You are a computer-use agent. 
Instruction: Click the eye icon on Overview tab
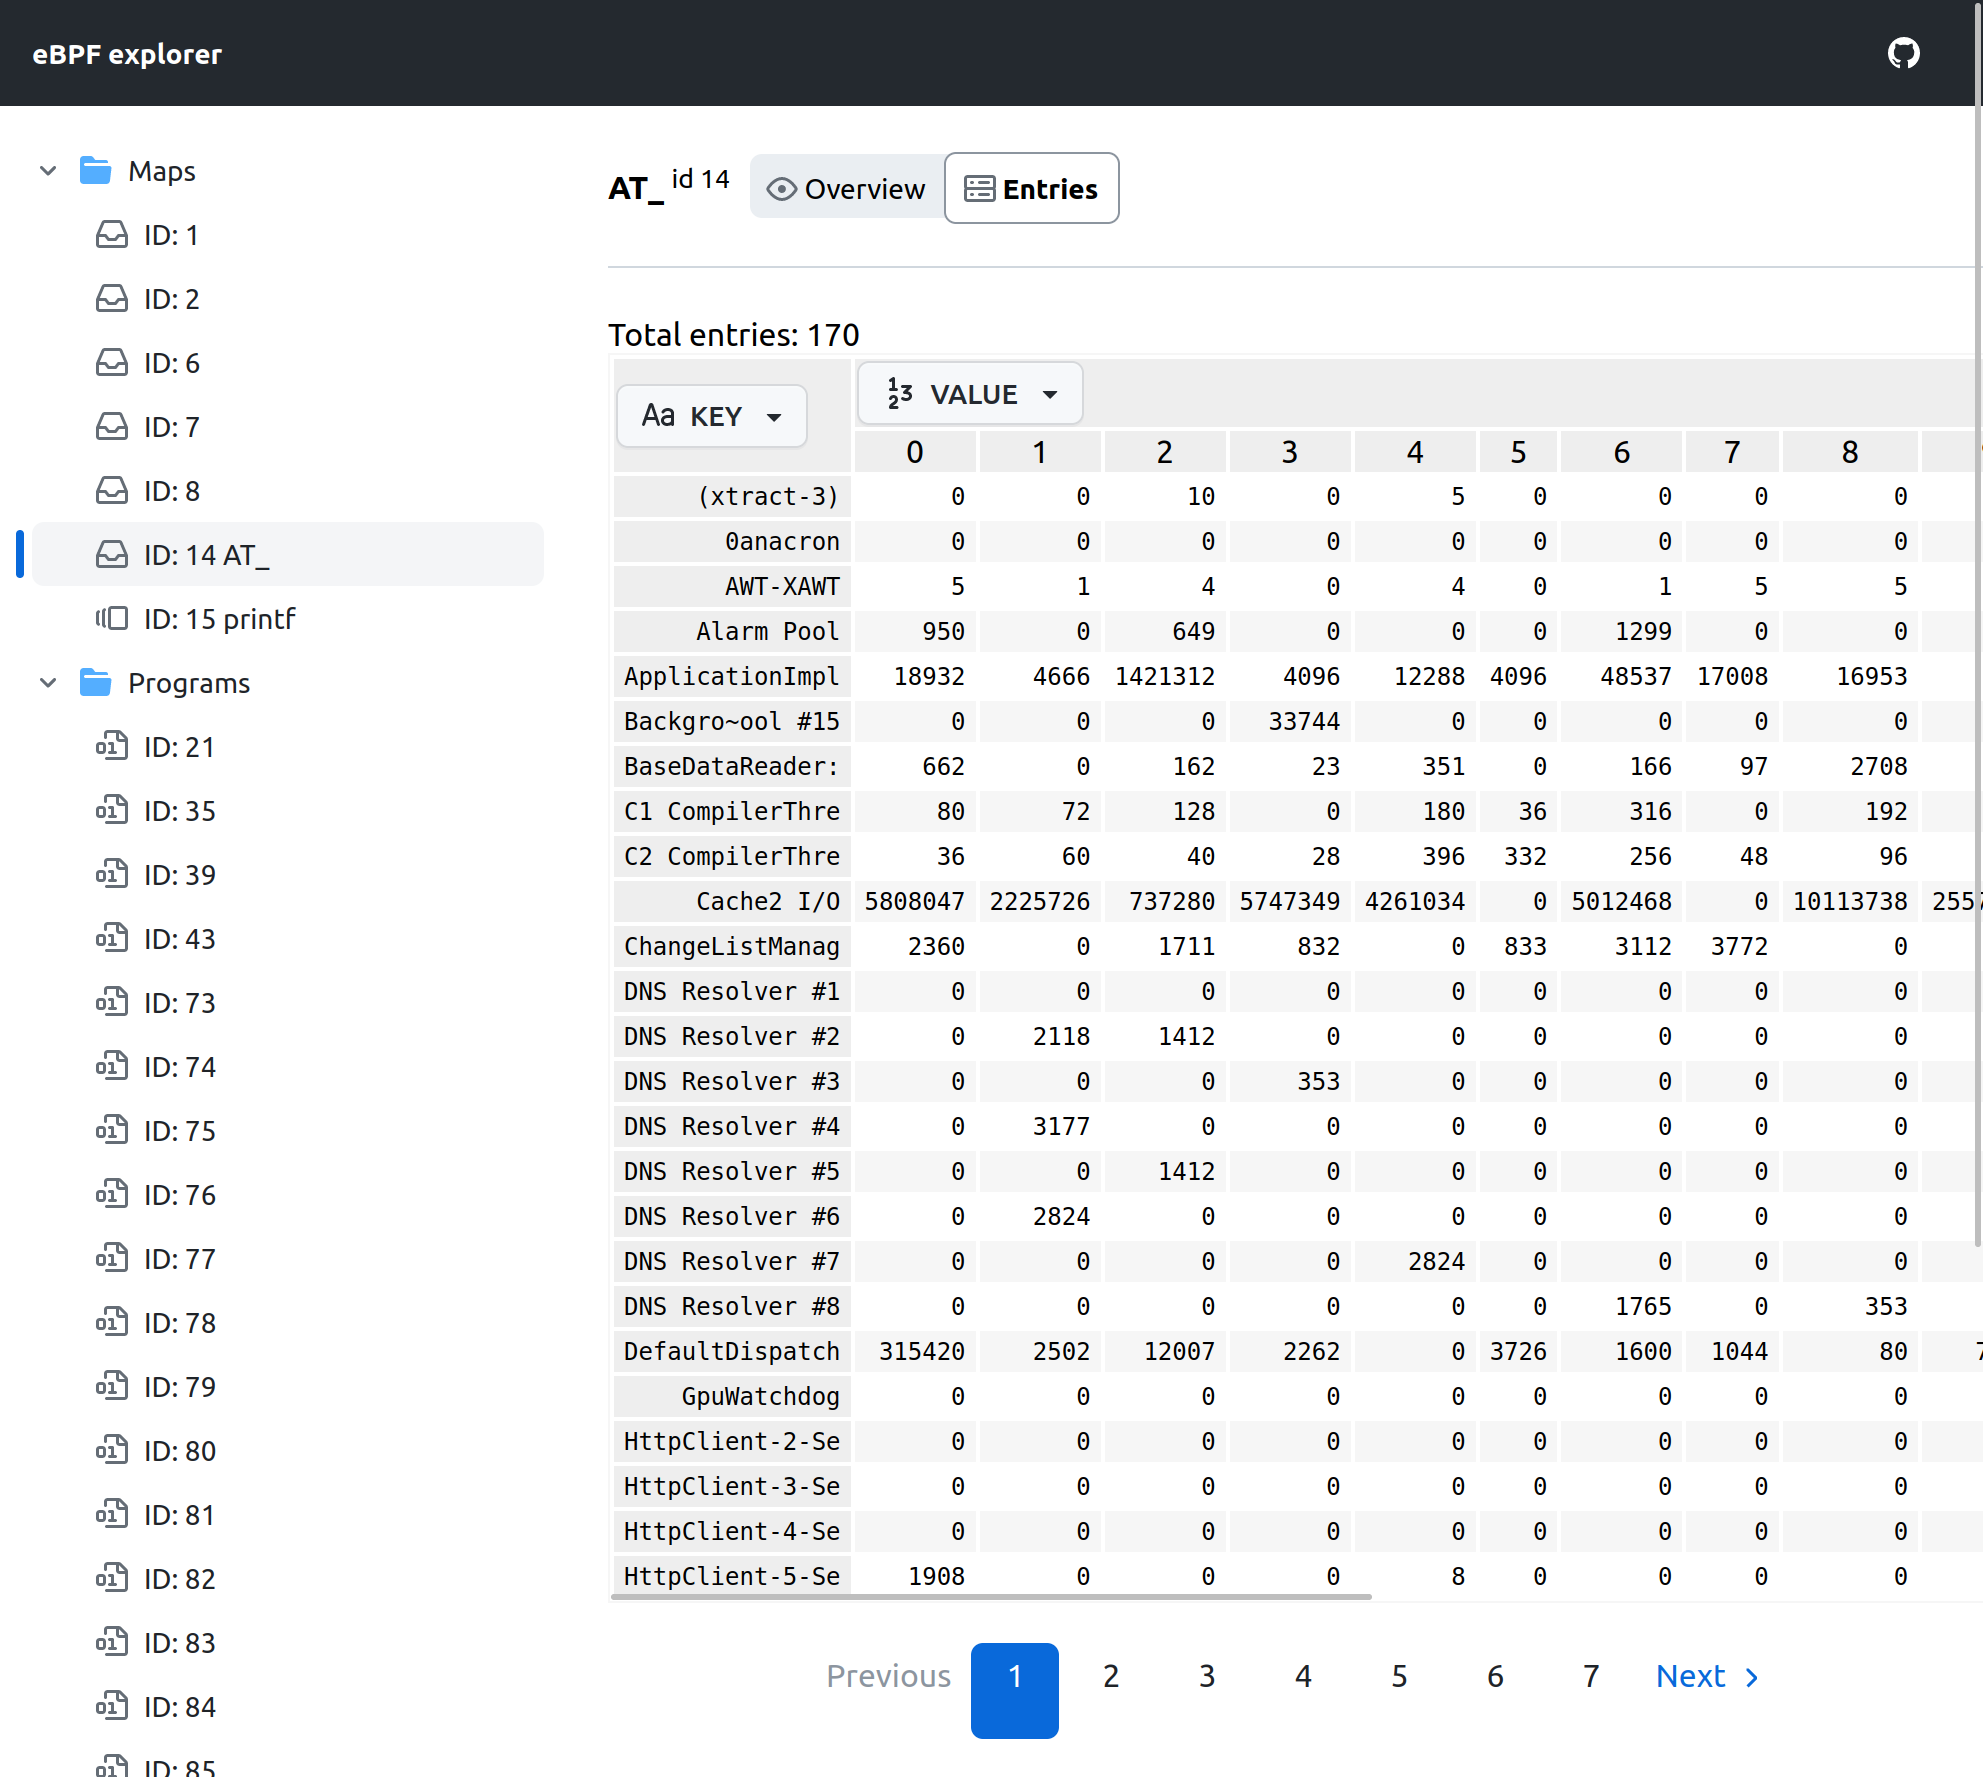[781, 189]
